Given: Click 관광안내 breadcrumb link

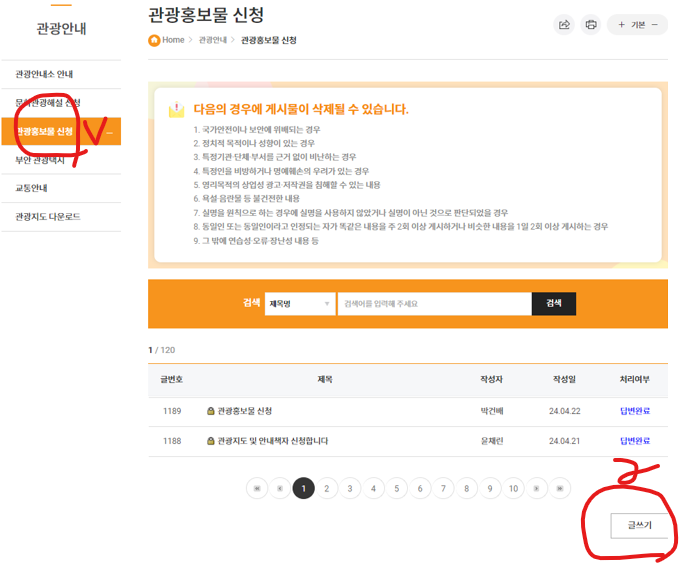Looking at the screenshot, I should 213,40.
